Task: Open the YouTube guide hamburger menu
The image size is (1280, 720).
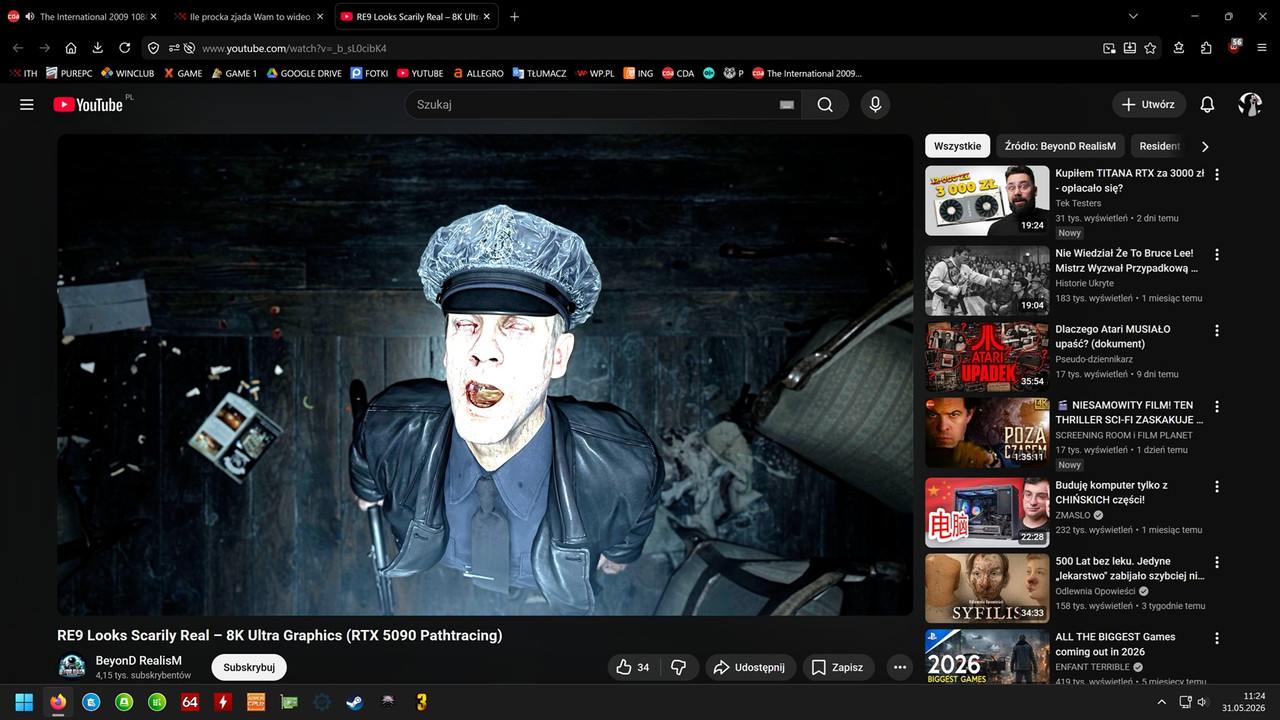Action: point(27,104)
